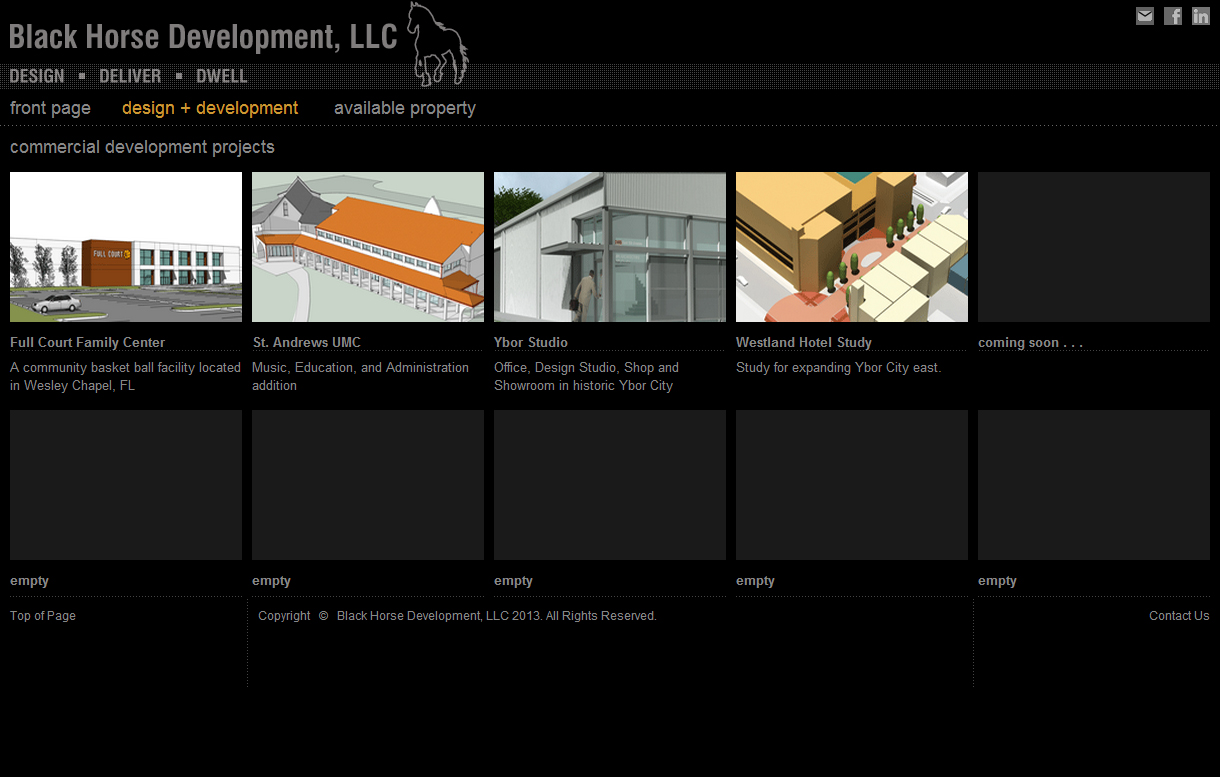Screen dimensions: 1220x777
Task: Click Full Court Family Center title
Action: tap(88, 342)
